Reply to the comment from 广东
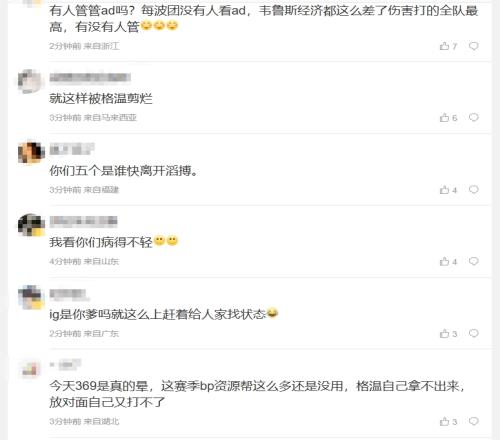The width and height of the screenshot is (500, 440). point(474,333)
